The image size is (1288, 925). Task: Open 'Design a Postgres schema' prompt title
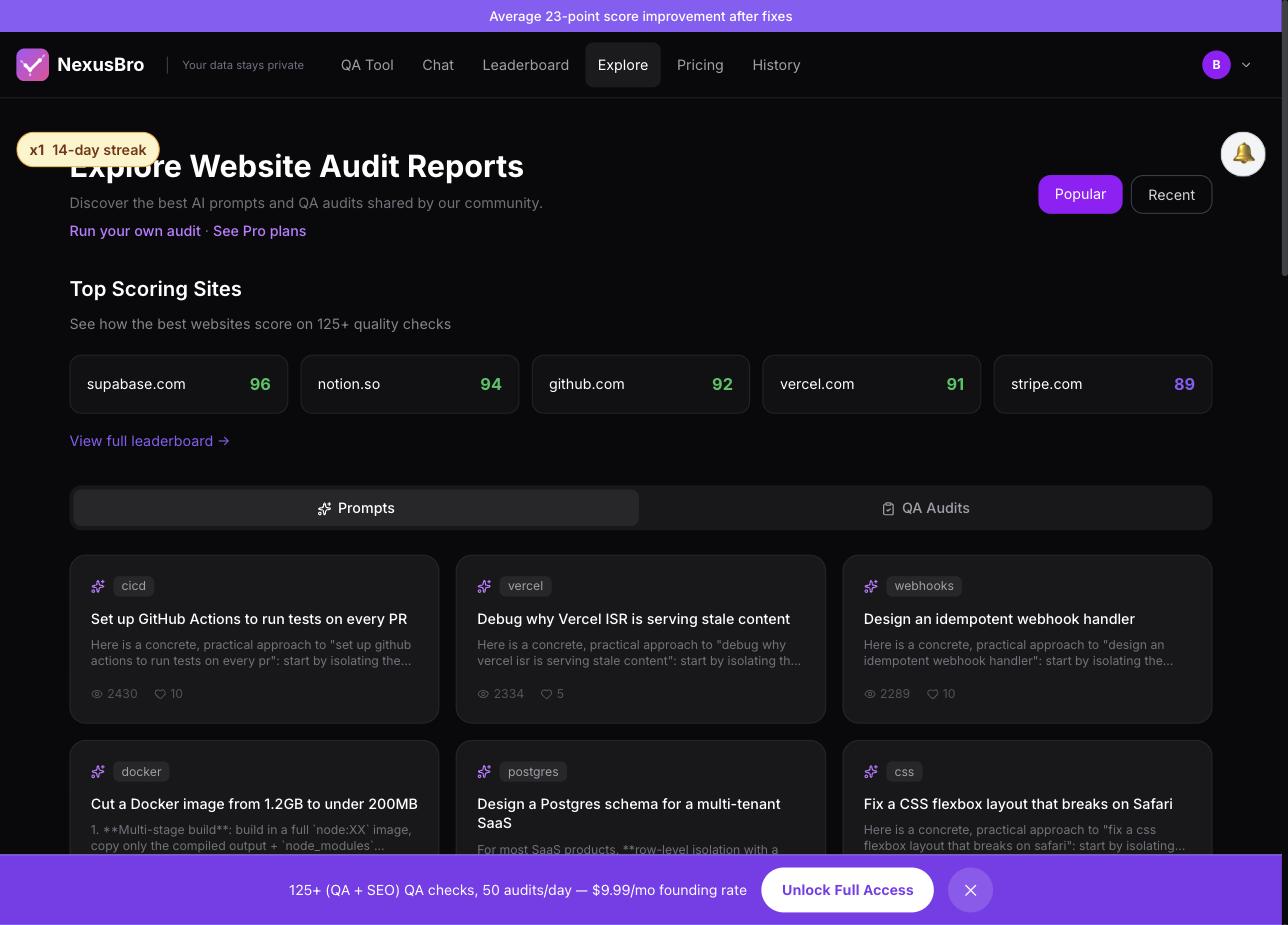(629, 813)
